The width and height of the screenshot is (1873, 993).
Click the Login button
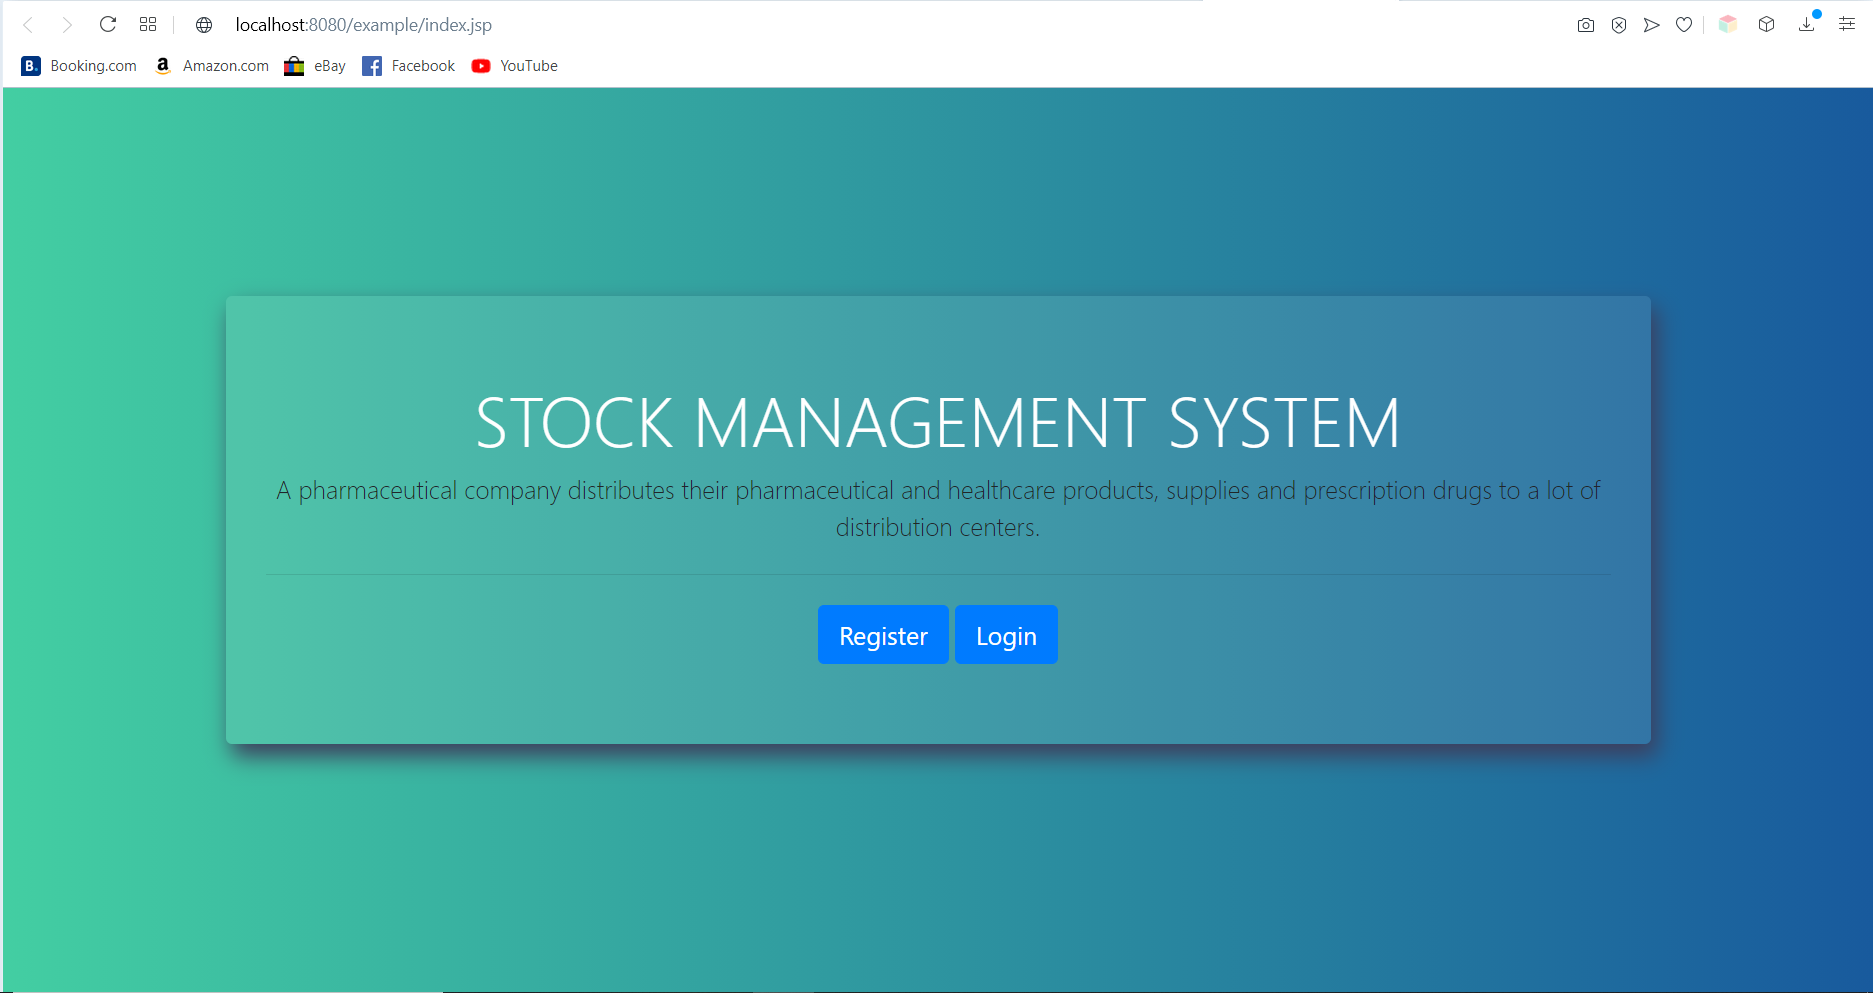[1006, 634]
